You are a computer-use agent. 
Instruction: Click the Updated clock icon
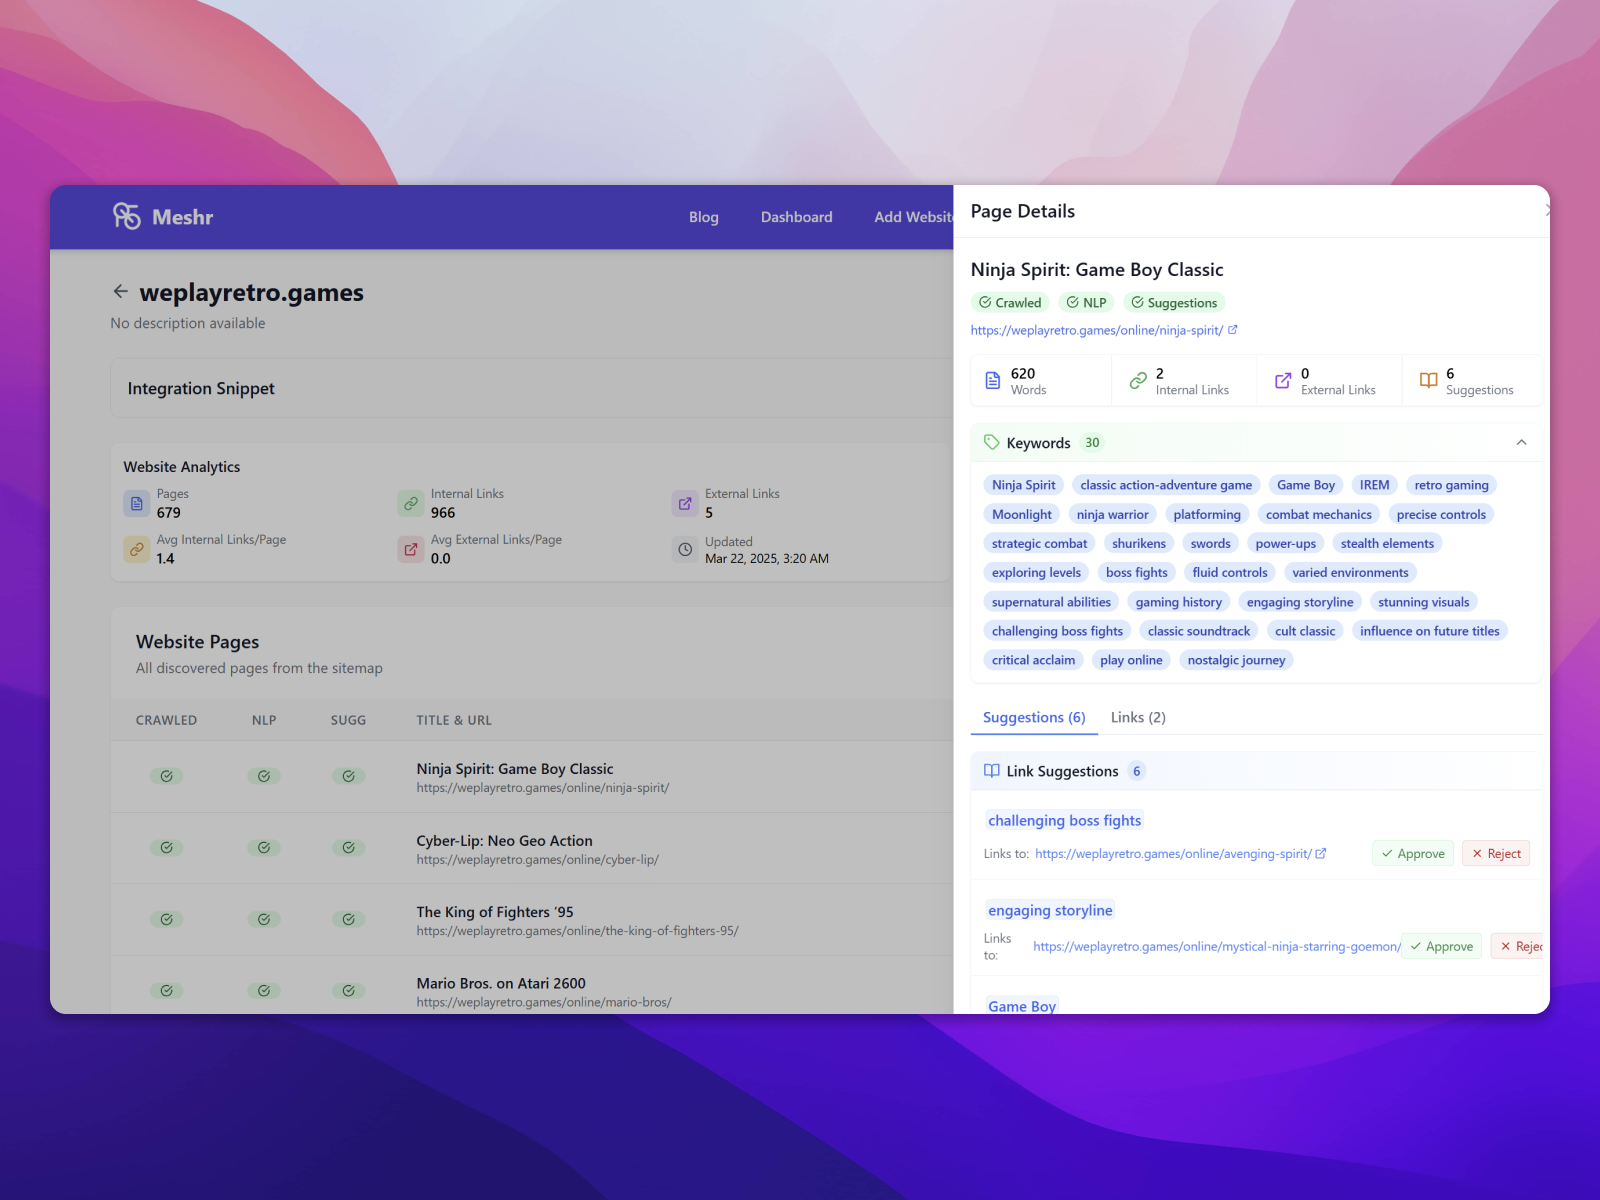685,549
